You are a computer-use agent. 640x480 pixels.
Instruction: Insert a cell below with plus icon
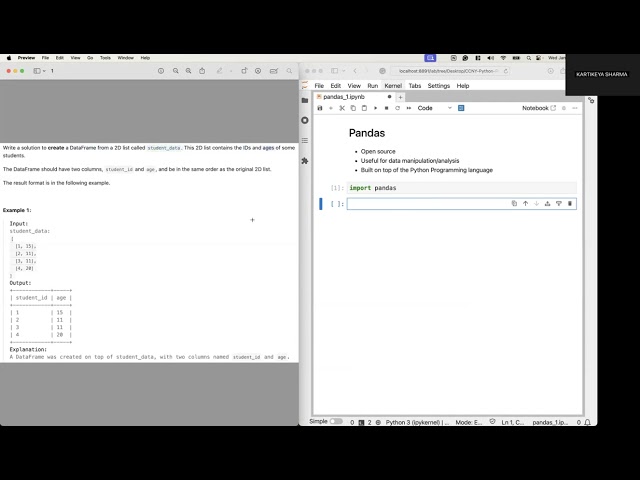tap(331, 108)
